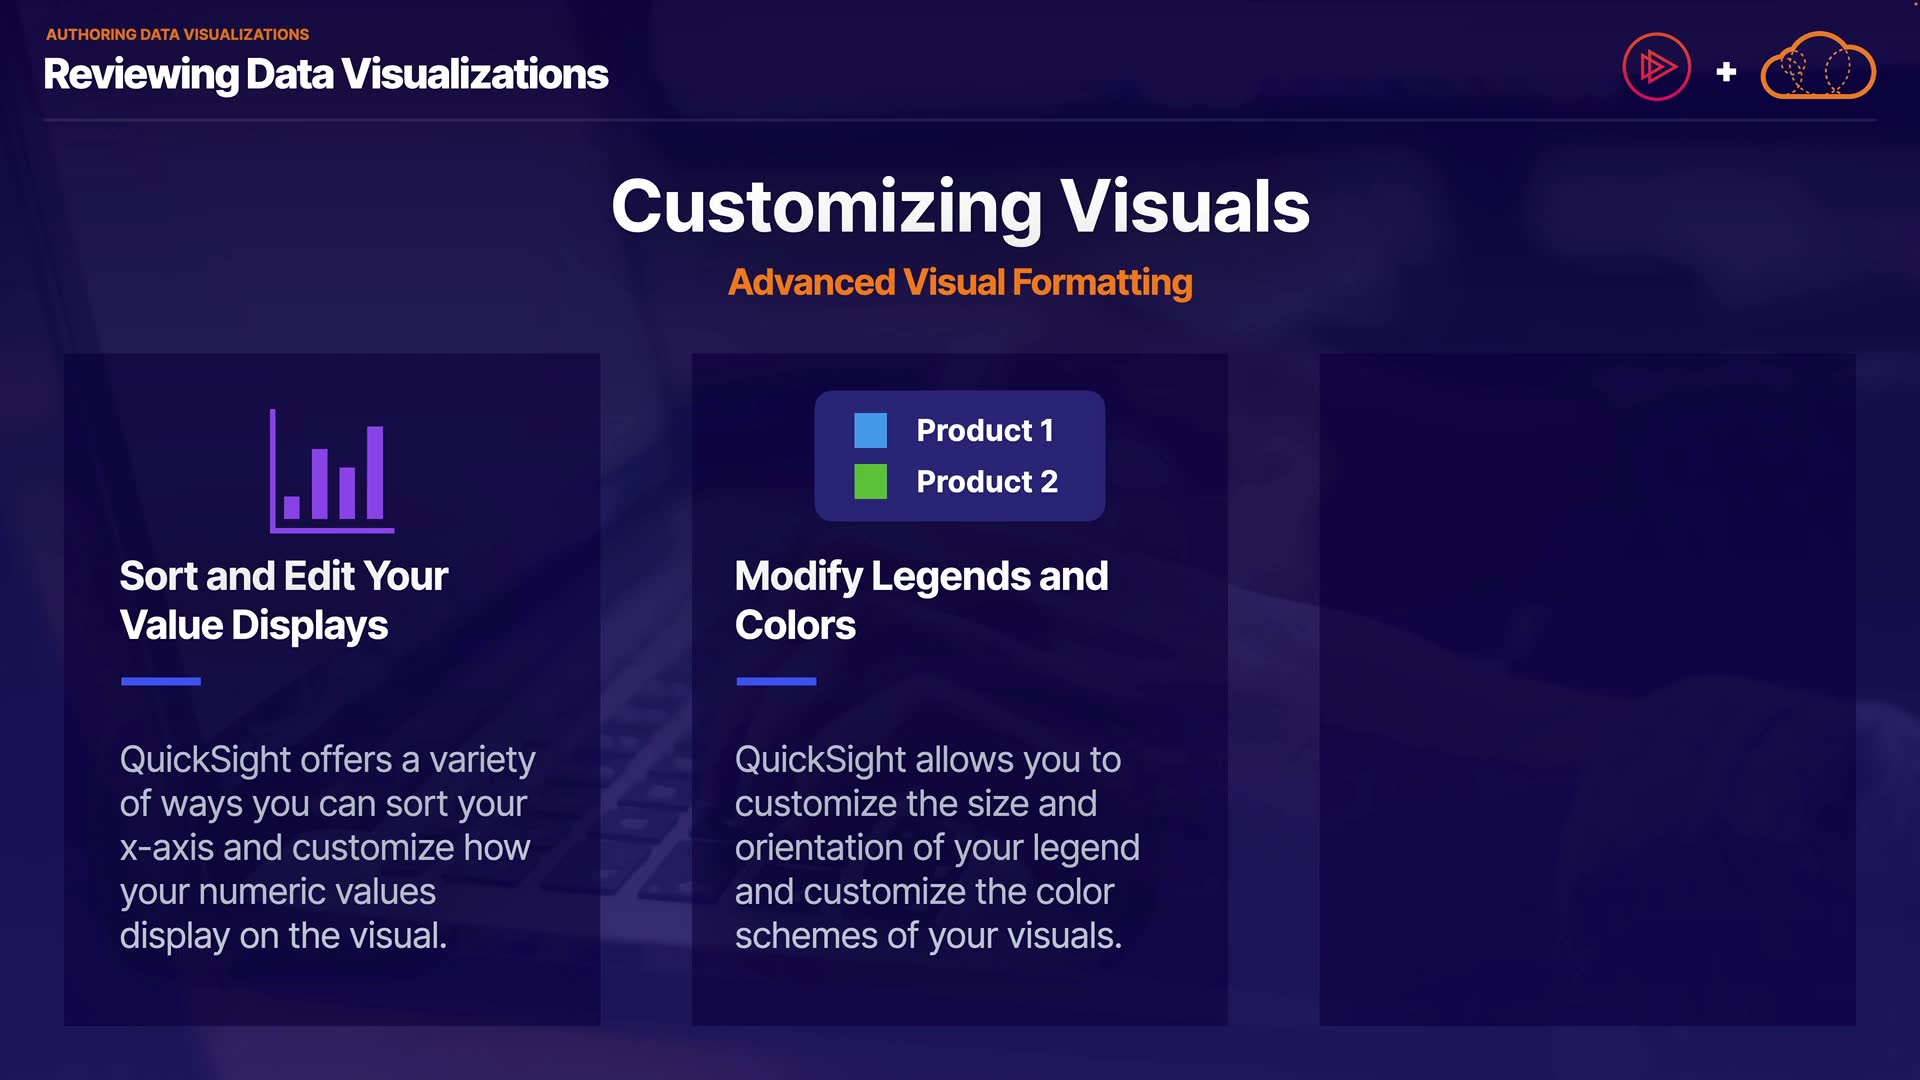Select the Modify Legends and Colors heading
Screen dimensions: 1920x1080
point(921,600)
